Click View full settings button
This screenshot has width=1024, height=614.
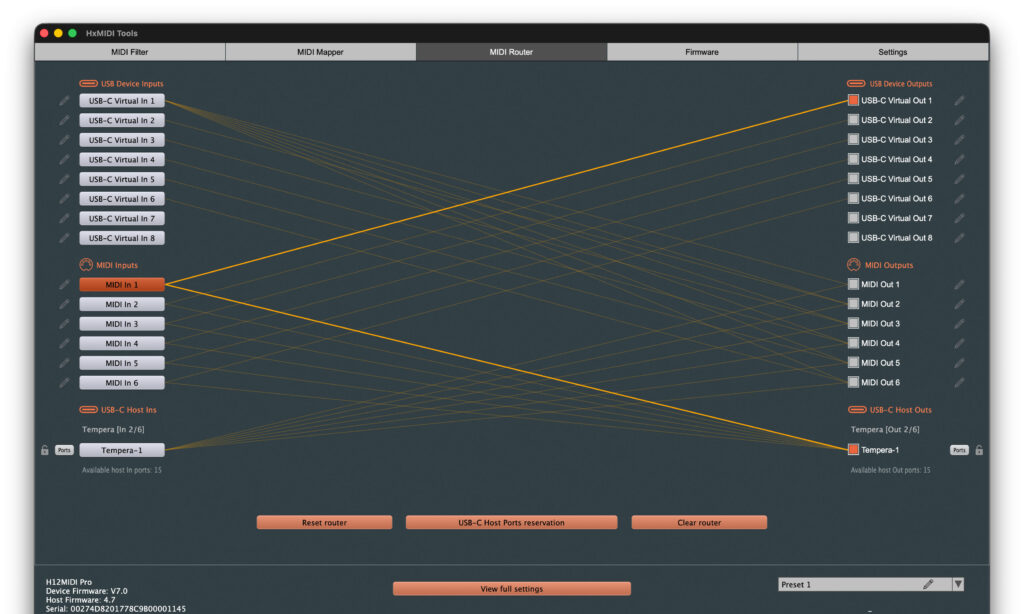click(x=512, y=589)
